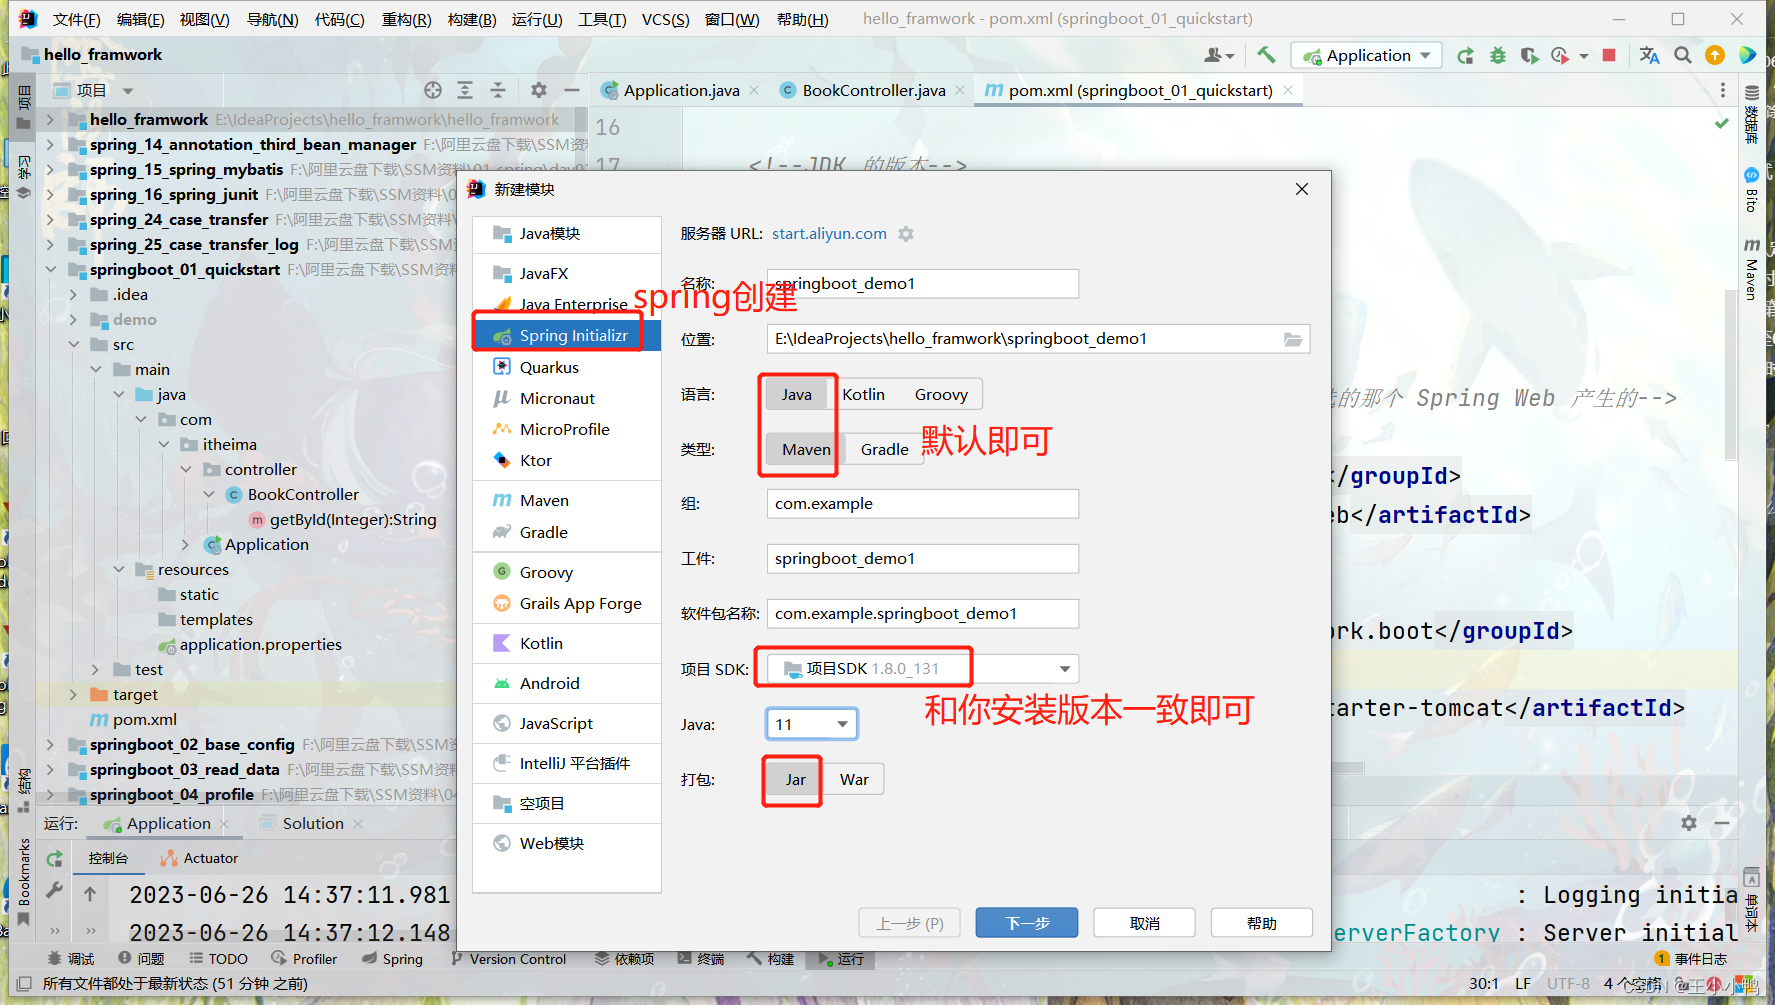Open the project SDK dropdown
The width and height of the screenshot is (1775, 1005).
(x=923, y=668)
